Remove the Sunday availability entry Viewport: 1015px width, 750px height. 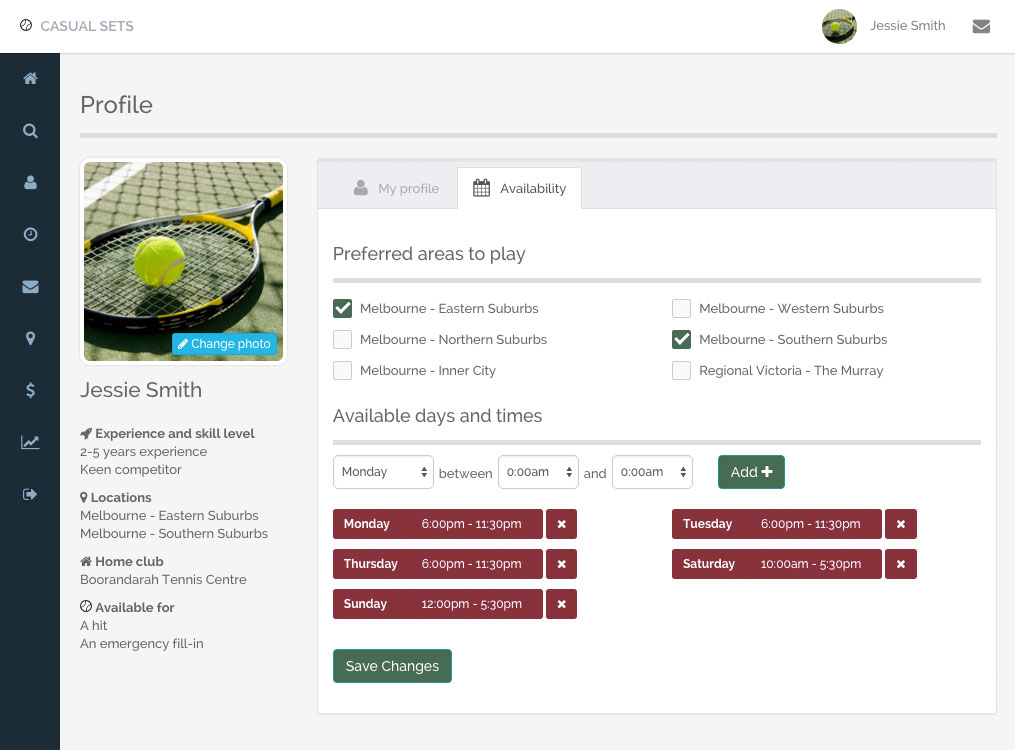(x=561, y=604)
